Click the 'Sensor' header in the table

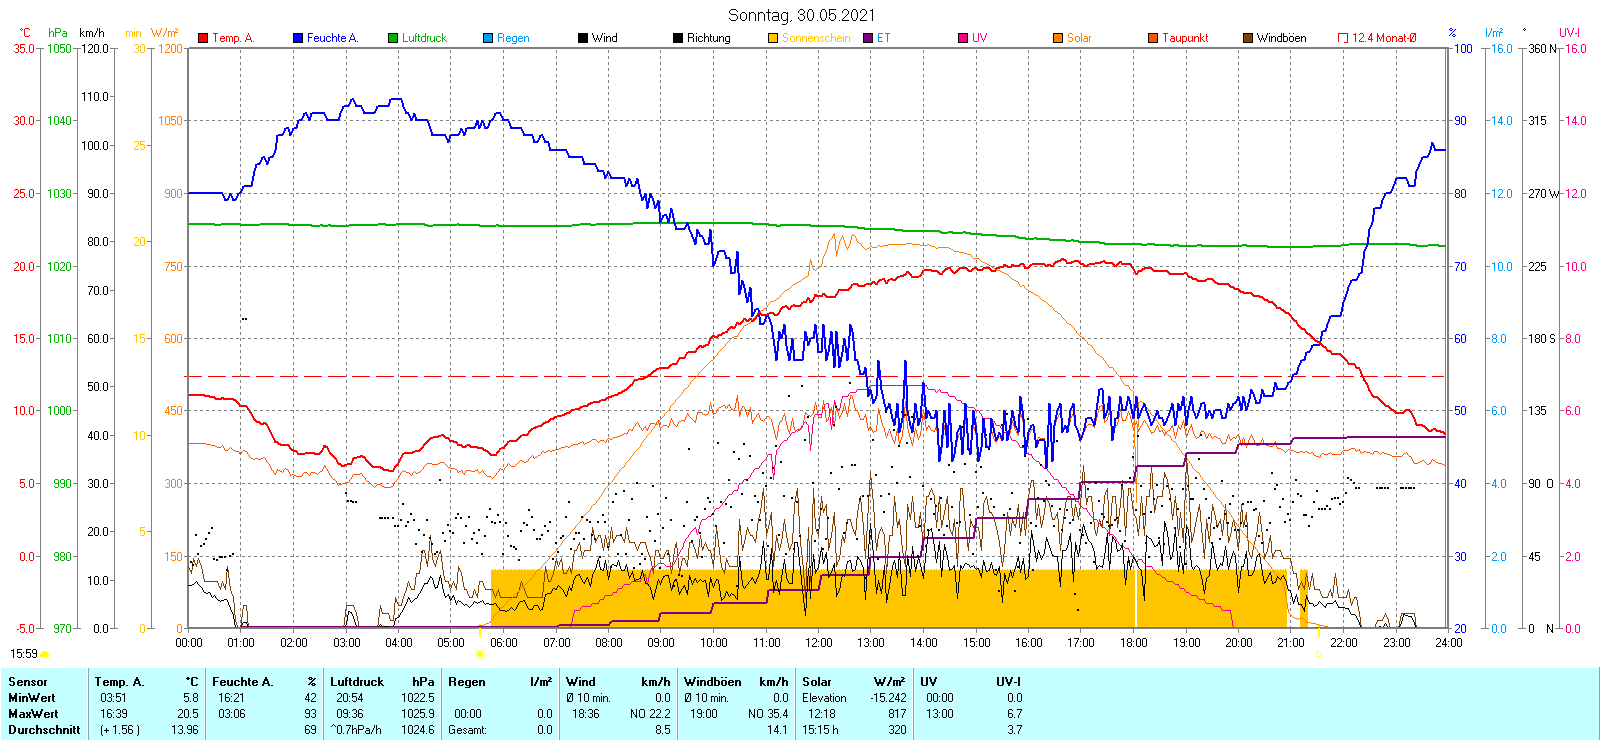click(x=28, y=682)
